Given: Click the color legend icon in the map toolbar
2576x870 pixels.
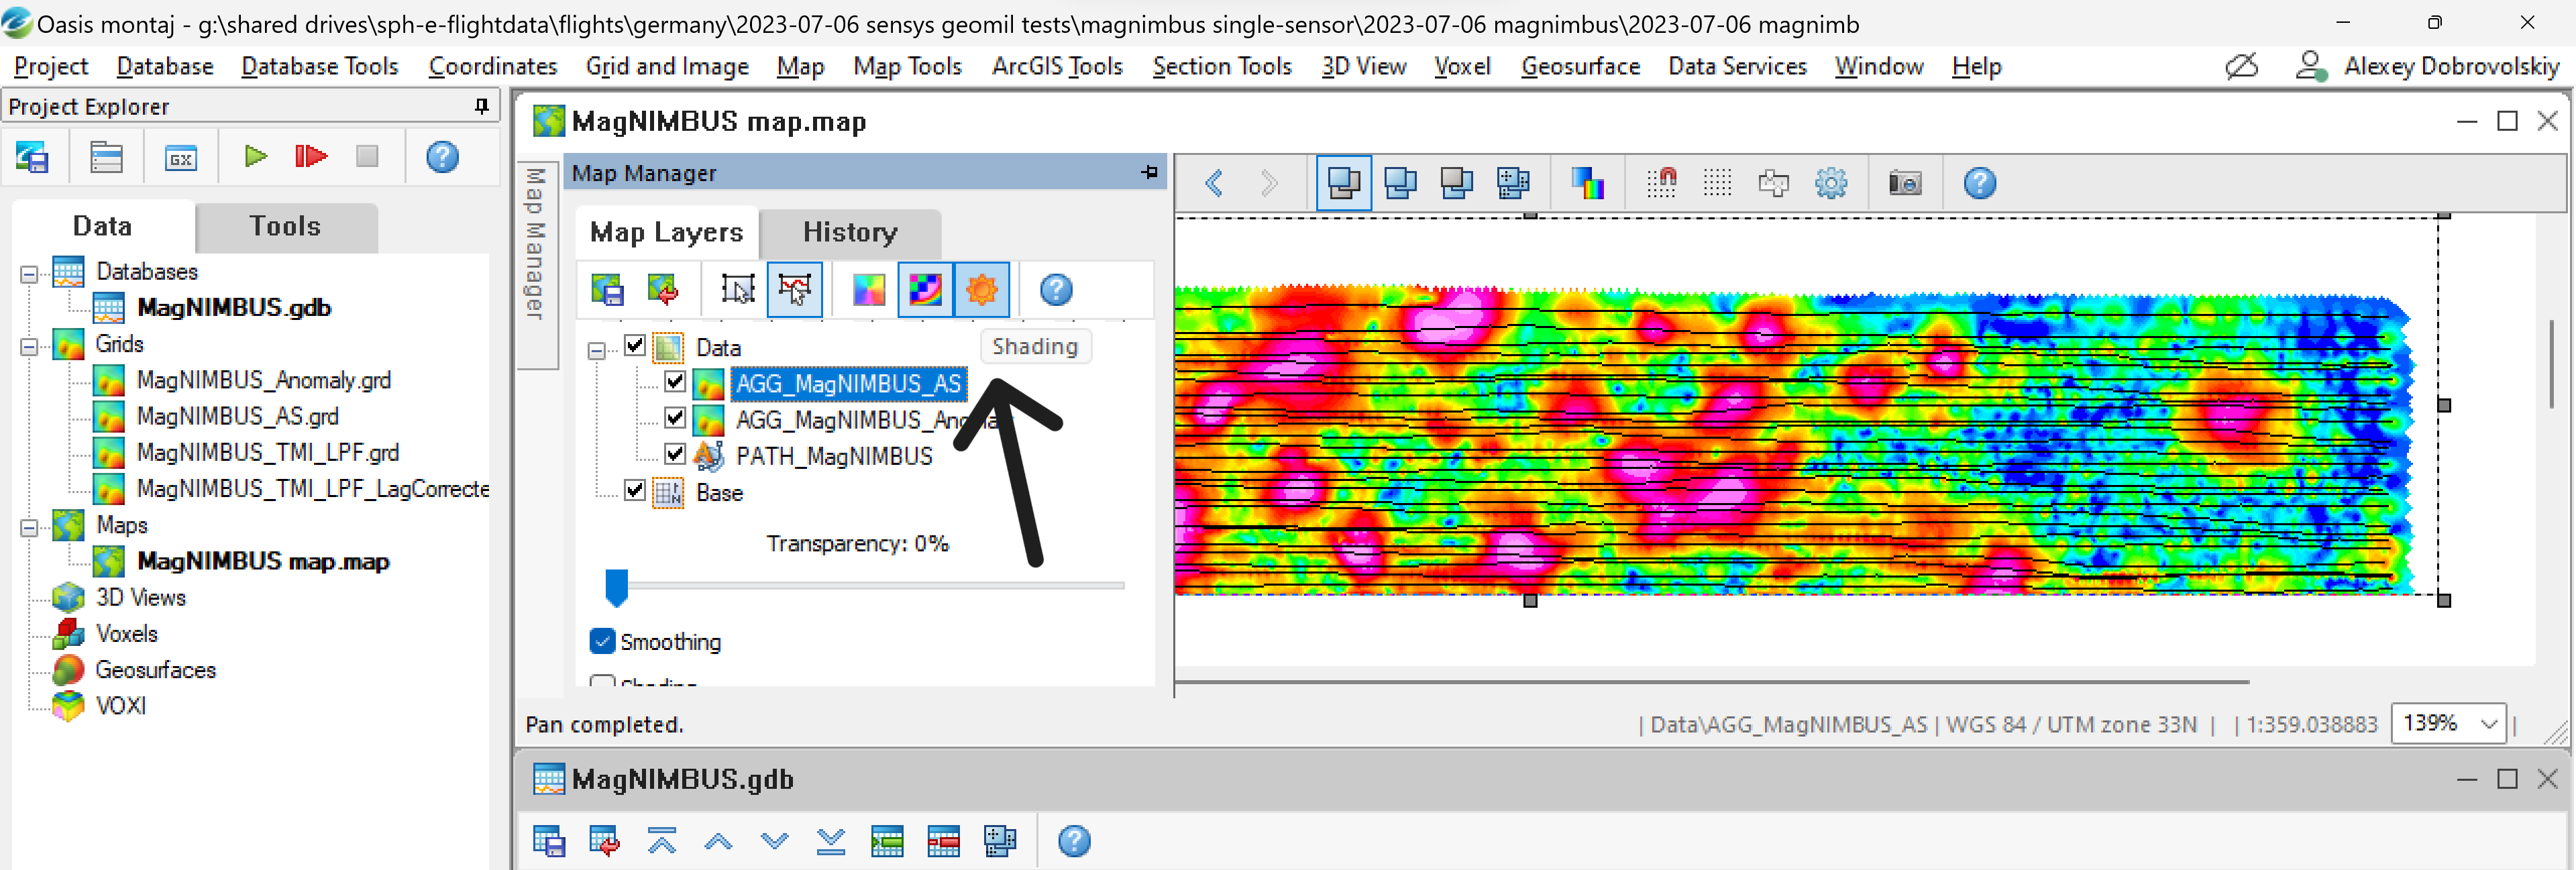Looking at the screenshot, I should coord(1587,183).
